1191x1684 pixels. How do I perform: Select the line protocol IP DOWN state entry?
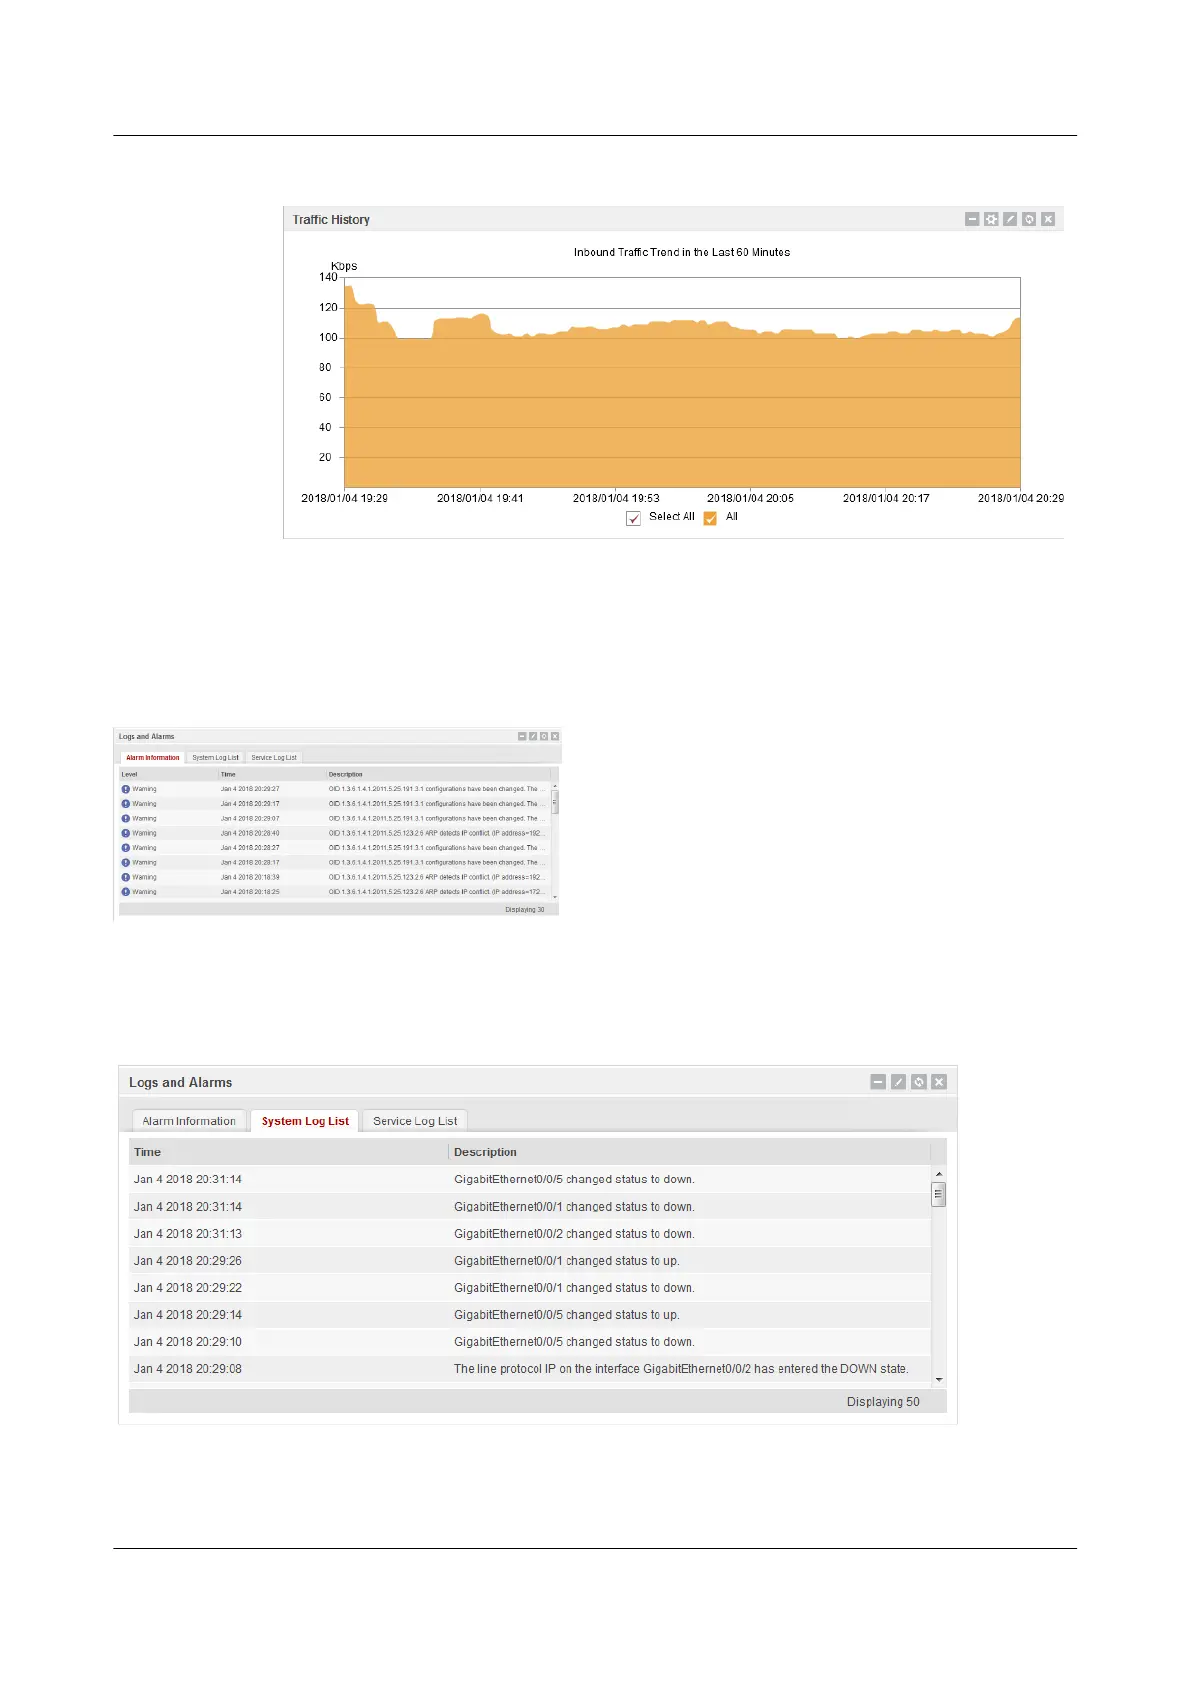click(x=530, y=1368)
